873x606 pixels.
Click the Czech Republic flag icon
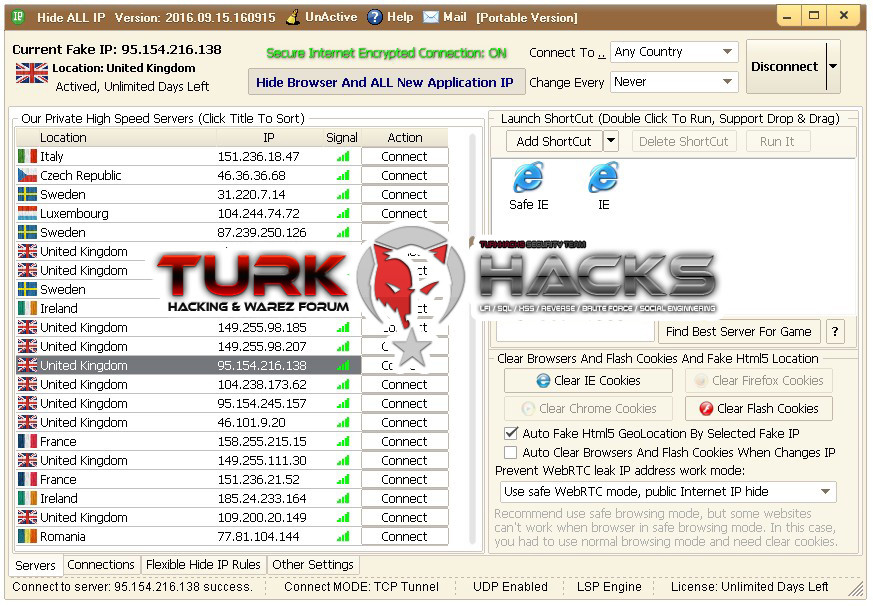click(x=27, y=175)
